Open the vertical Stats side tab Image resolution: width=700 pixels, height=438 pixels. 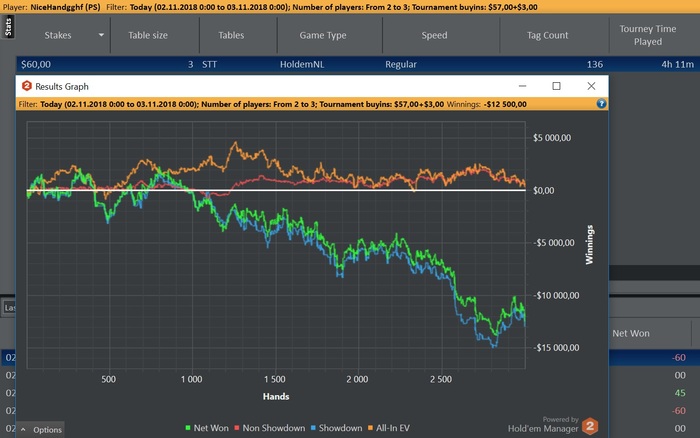8,26
